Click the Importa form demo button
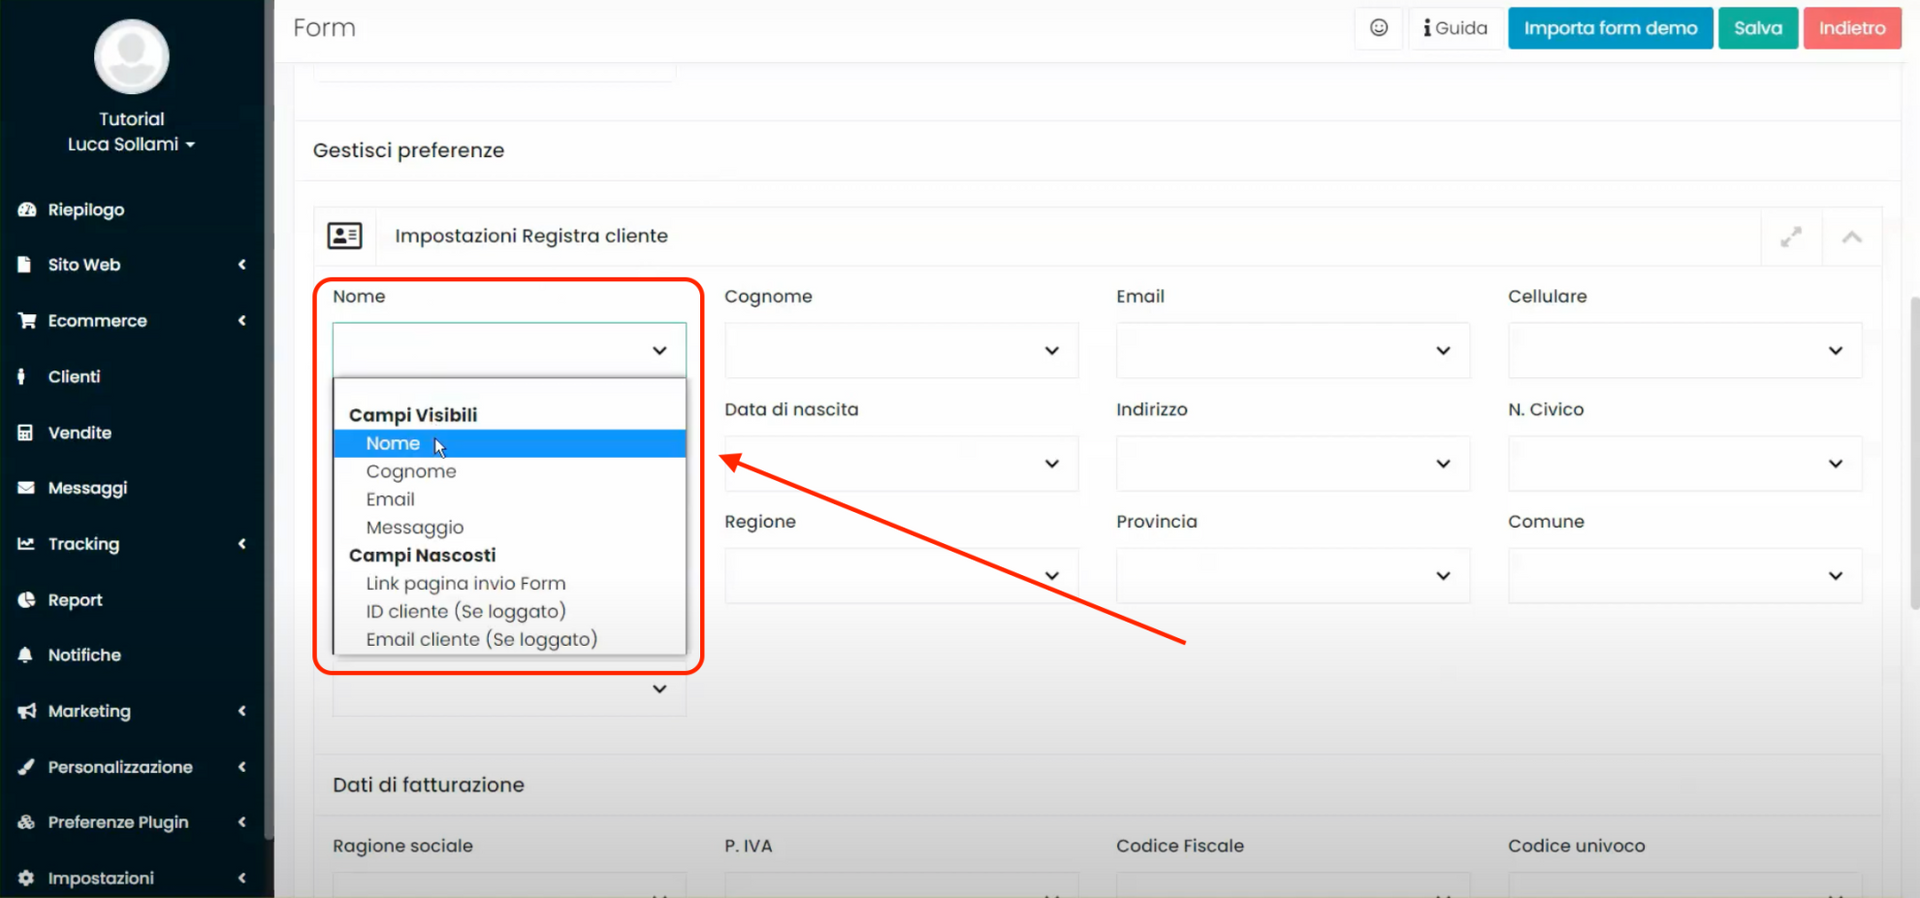 (x=1610, y=28)
